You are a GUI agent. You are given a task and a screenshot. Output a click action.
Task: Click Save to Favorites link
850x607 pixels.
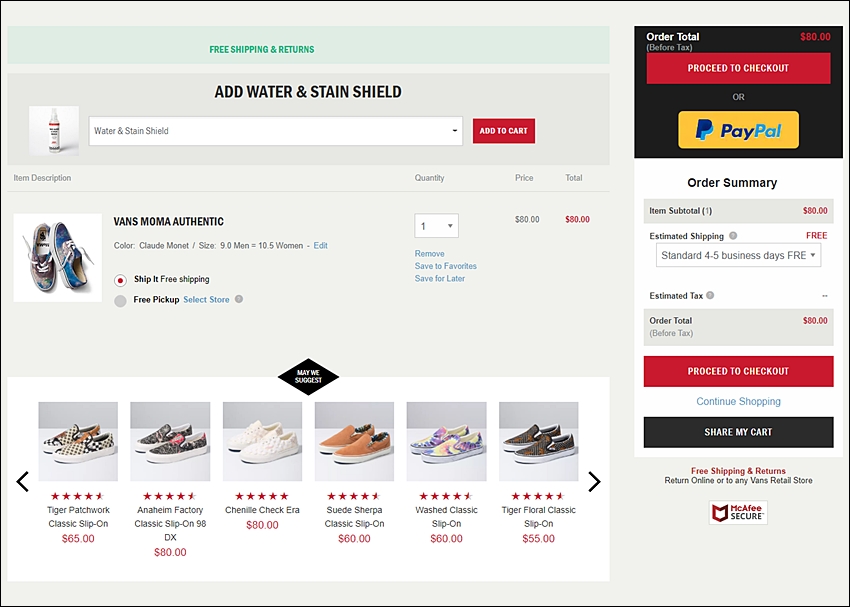point(446,266)
